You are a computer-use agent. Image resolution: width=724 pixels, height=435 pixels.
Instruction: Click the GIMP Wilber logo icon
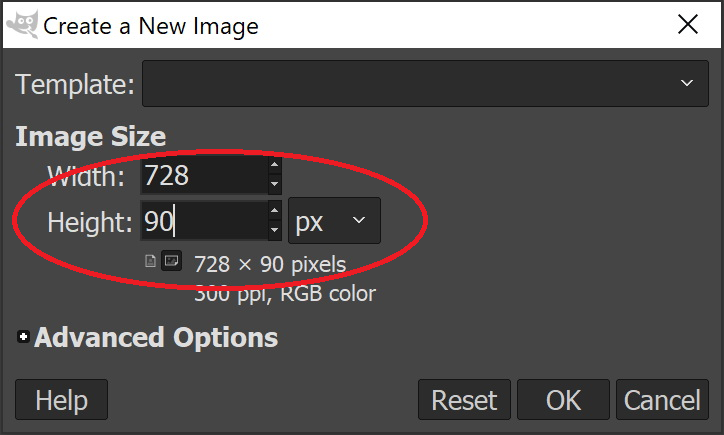(x=22, y=25)
